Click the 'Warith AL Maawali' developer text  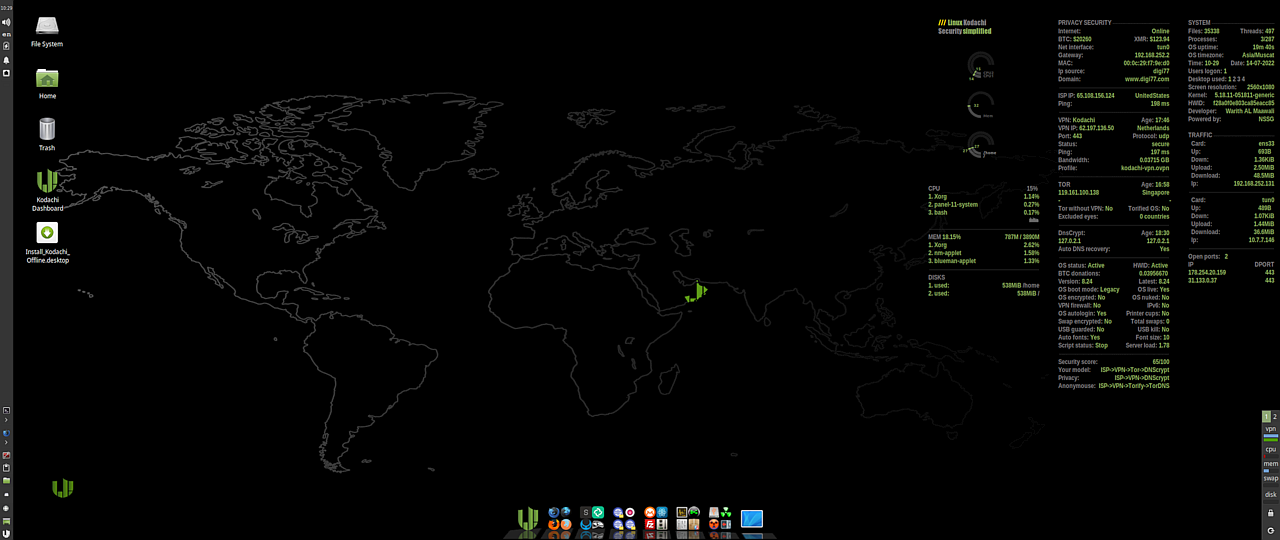pyautogui.click(x=1250, y=111)
